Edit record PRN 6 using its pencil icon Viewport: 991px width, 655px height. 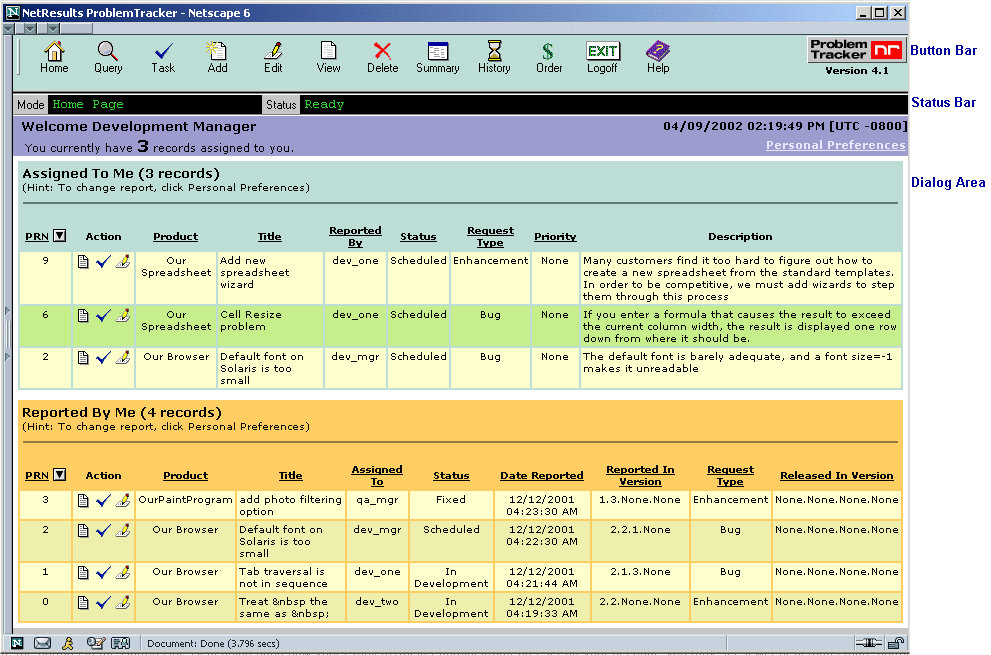coord(123,316)
